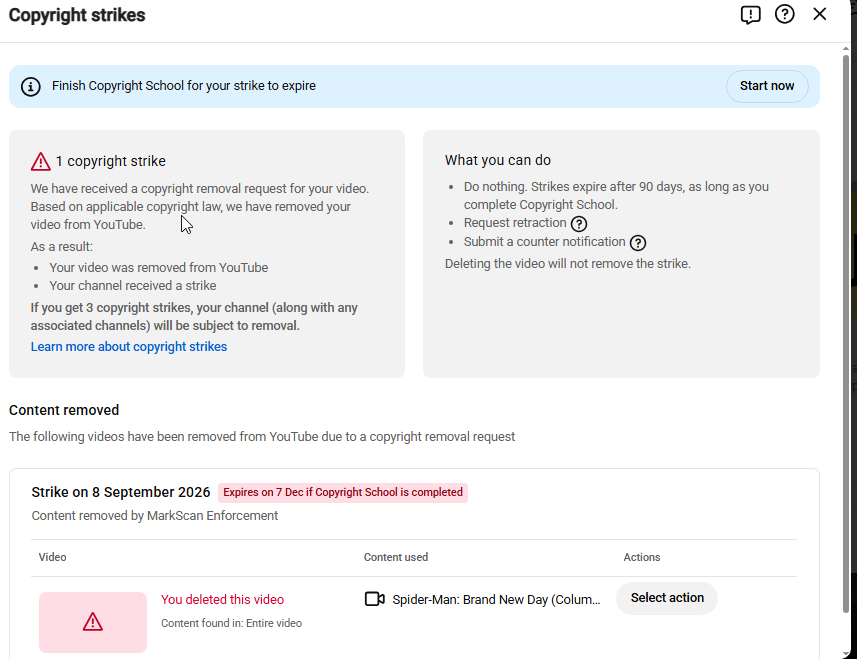
Task: Click the info icon in Copyright School banner
Action: (x=31, y=86)
